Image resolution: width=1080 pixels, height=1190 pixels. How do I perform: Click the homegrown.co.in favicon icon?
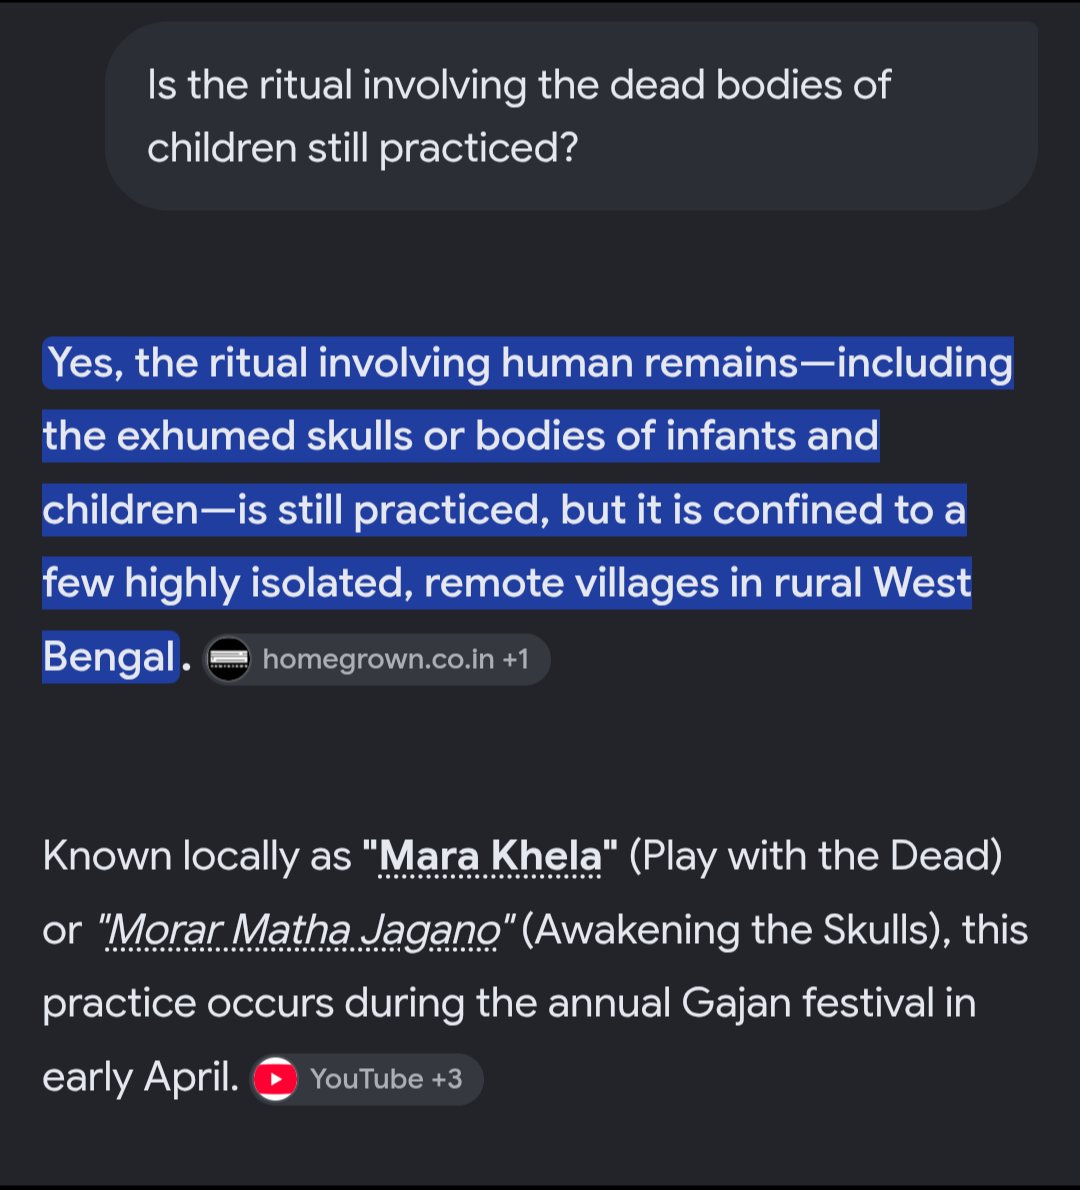point(228,660)
